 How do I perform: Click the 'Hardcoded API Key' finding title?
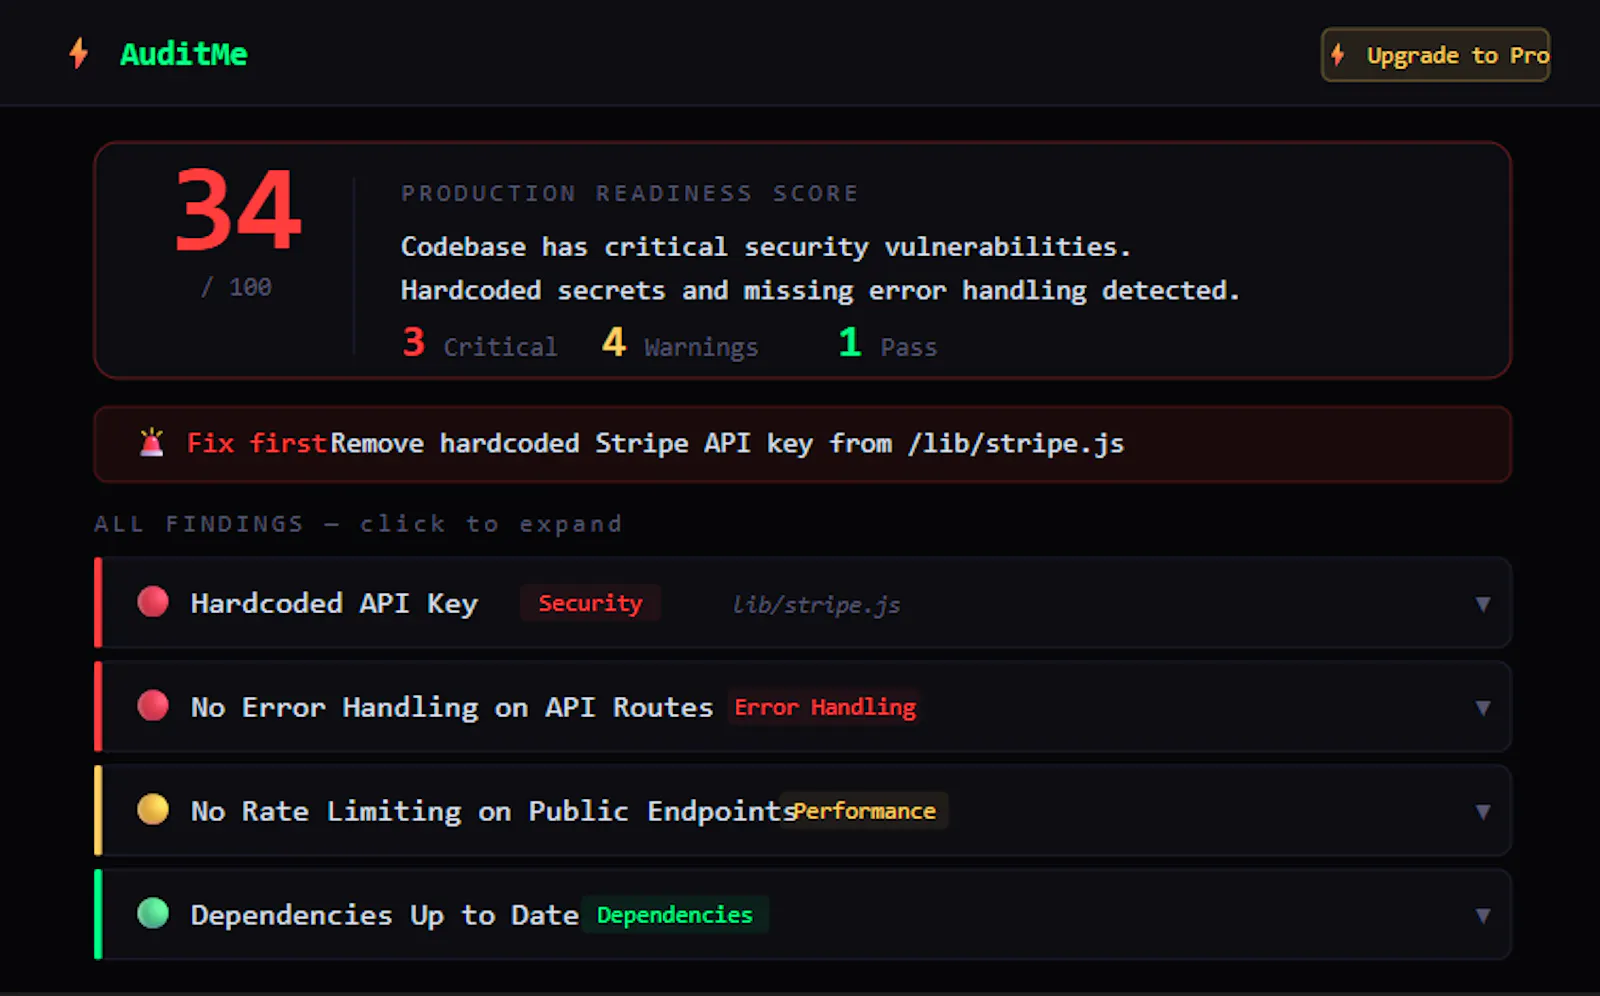(334, 604)
